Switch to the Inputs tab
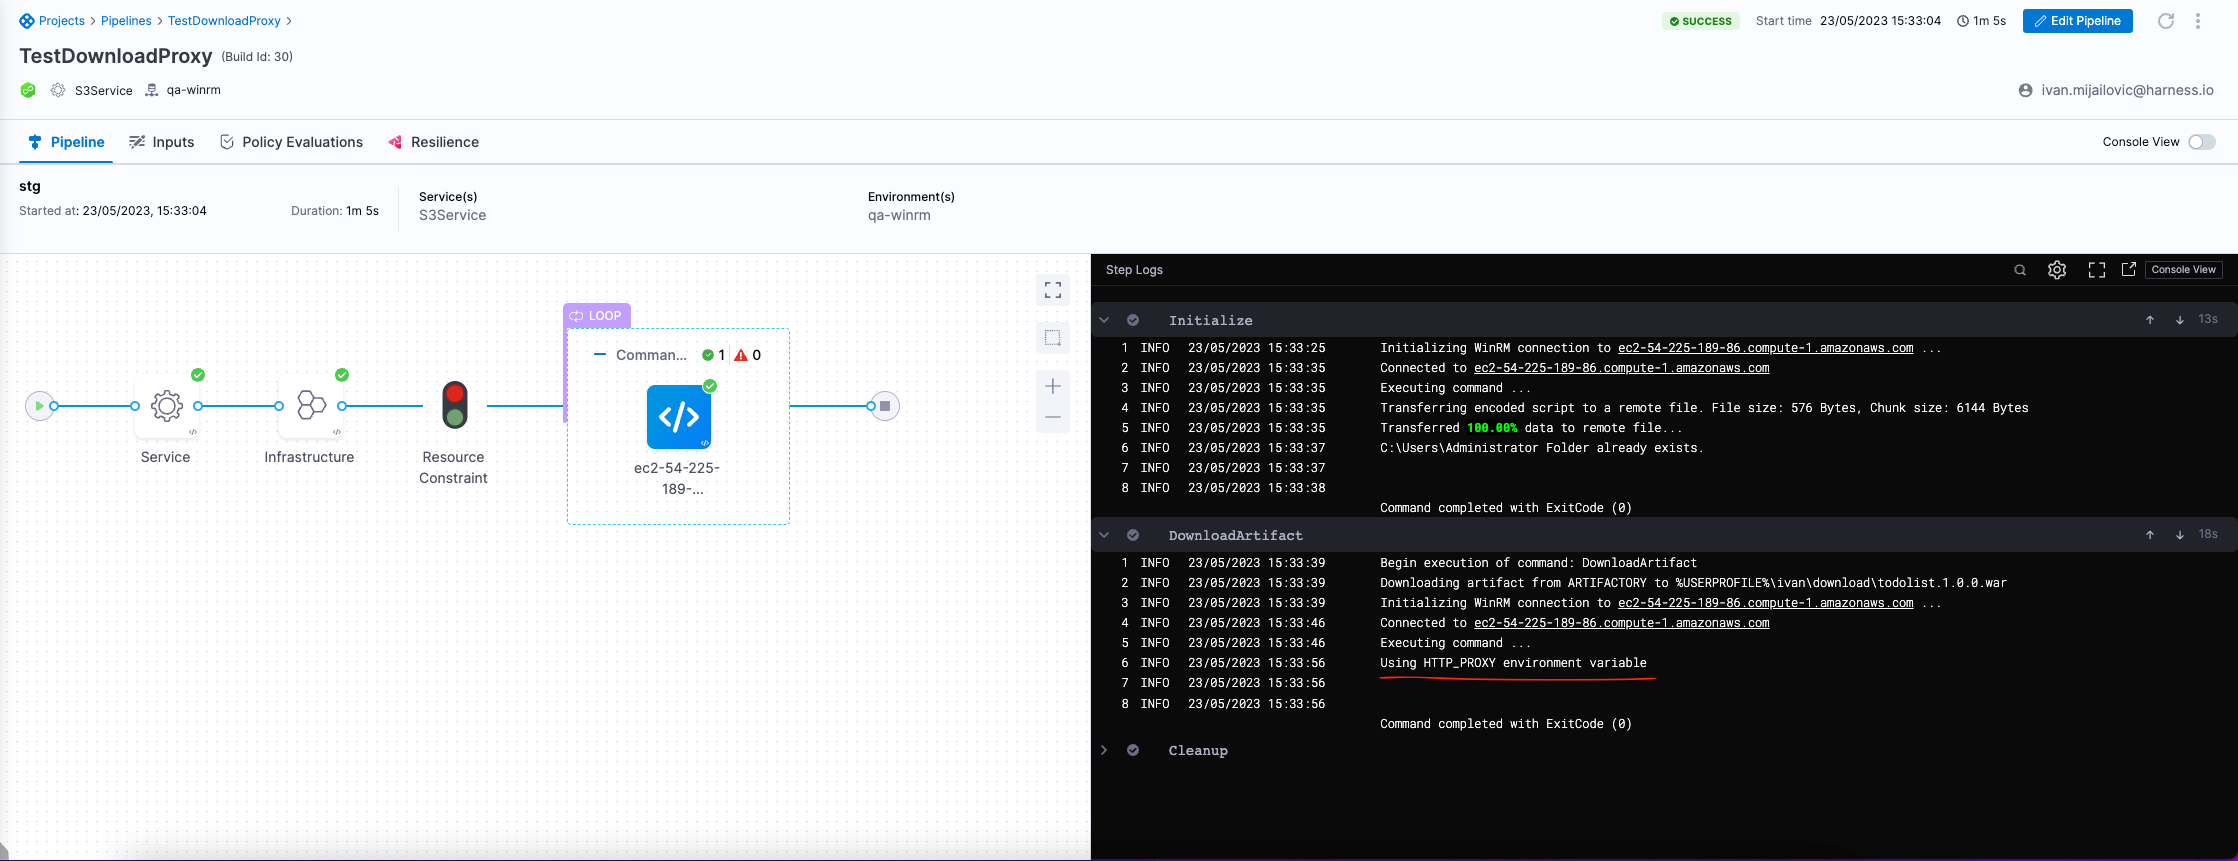This screenshot has width=2238, height=861. pyautogui.click(x=162, y=142)
